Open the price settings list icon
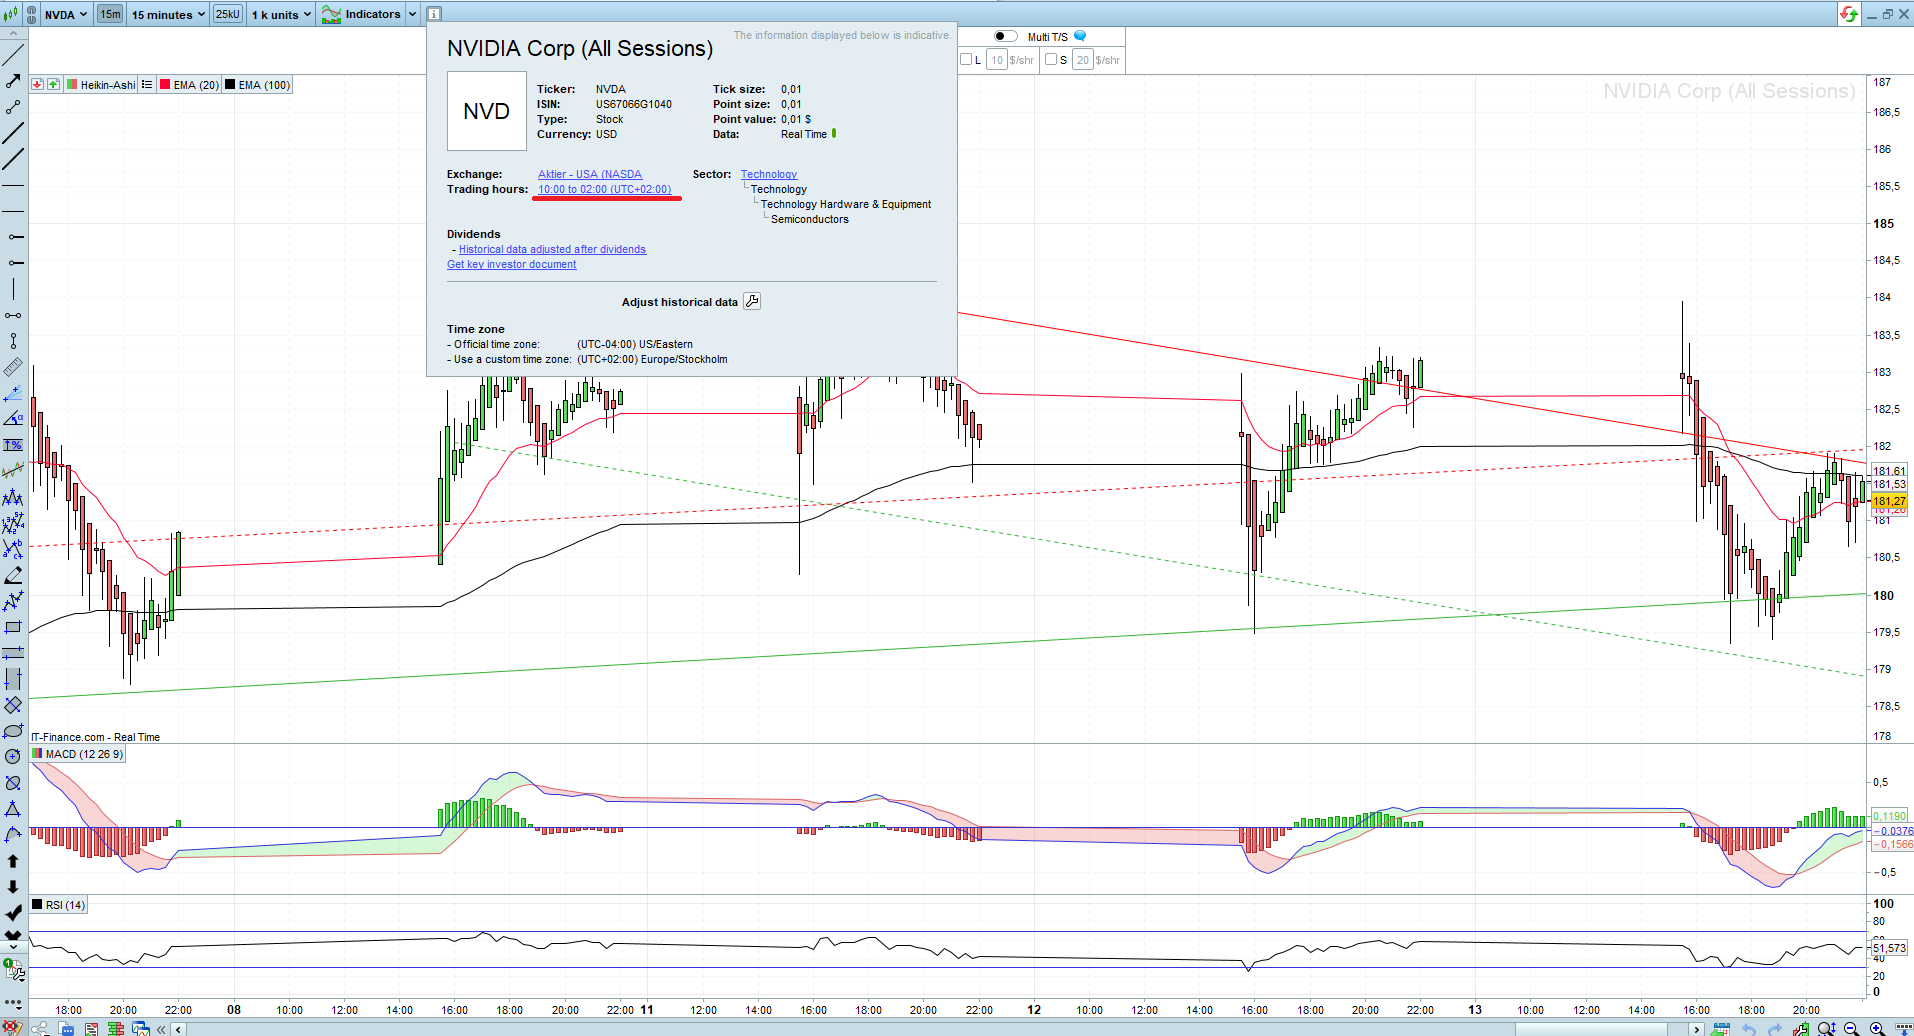Viewport: 1914px width, 1036px height. 147,85
